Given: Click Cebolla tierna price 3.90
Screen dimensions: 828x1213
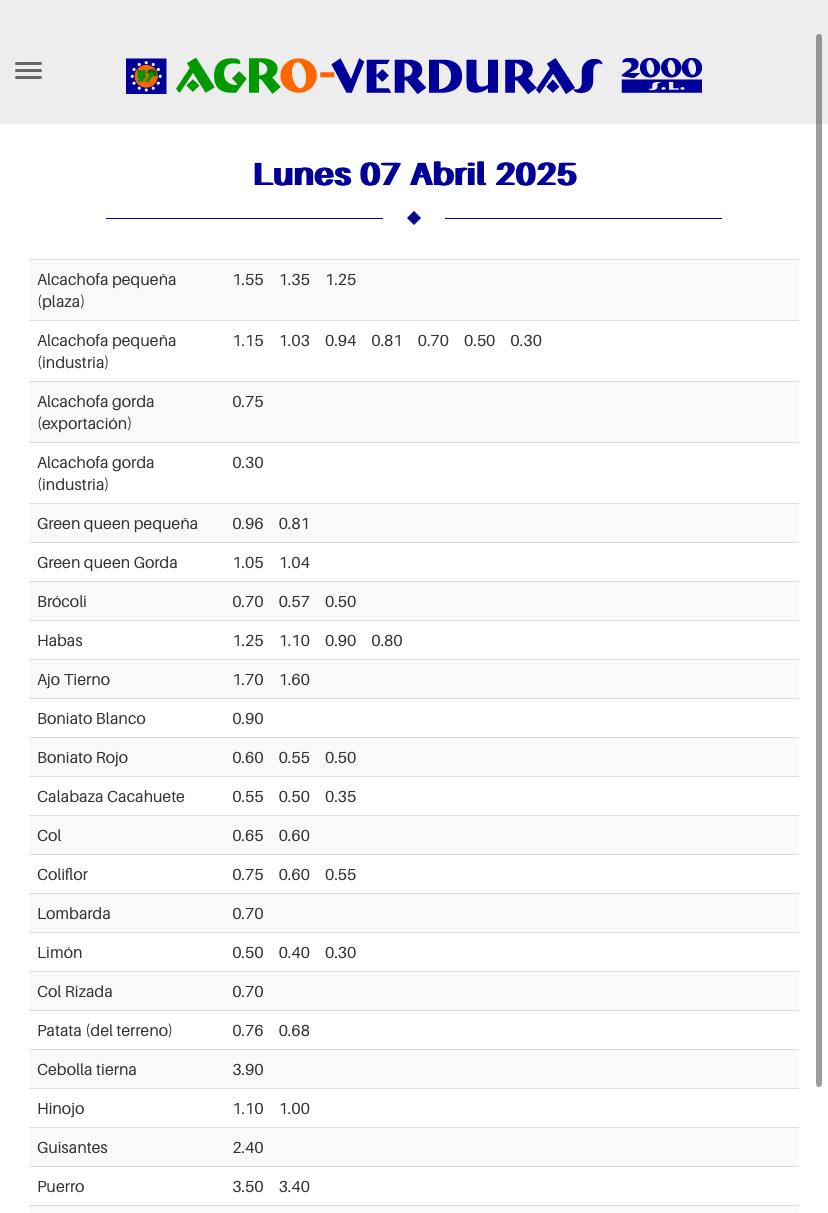Looking at the screenshot, I should click(x=248, y=1069).
